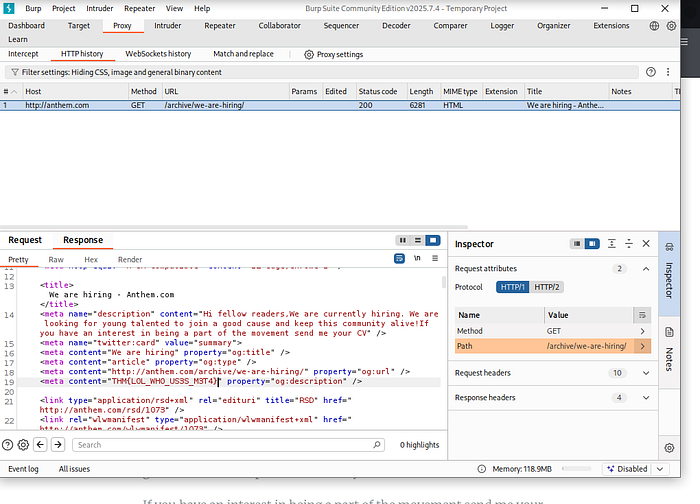
Task: Open Proxy settings gear button
Action: pyautogui.click(x=333, y=54)
